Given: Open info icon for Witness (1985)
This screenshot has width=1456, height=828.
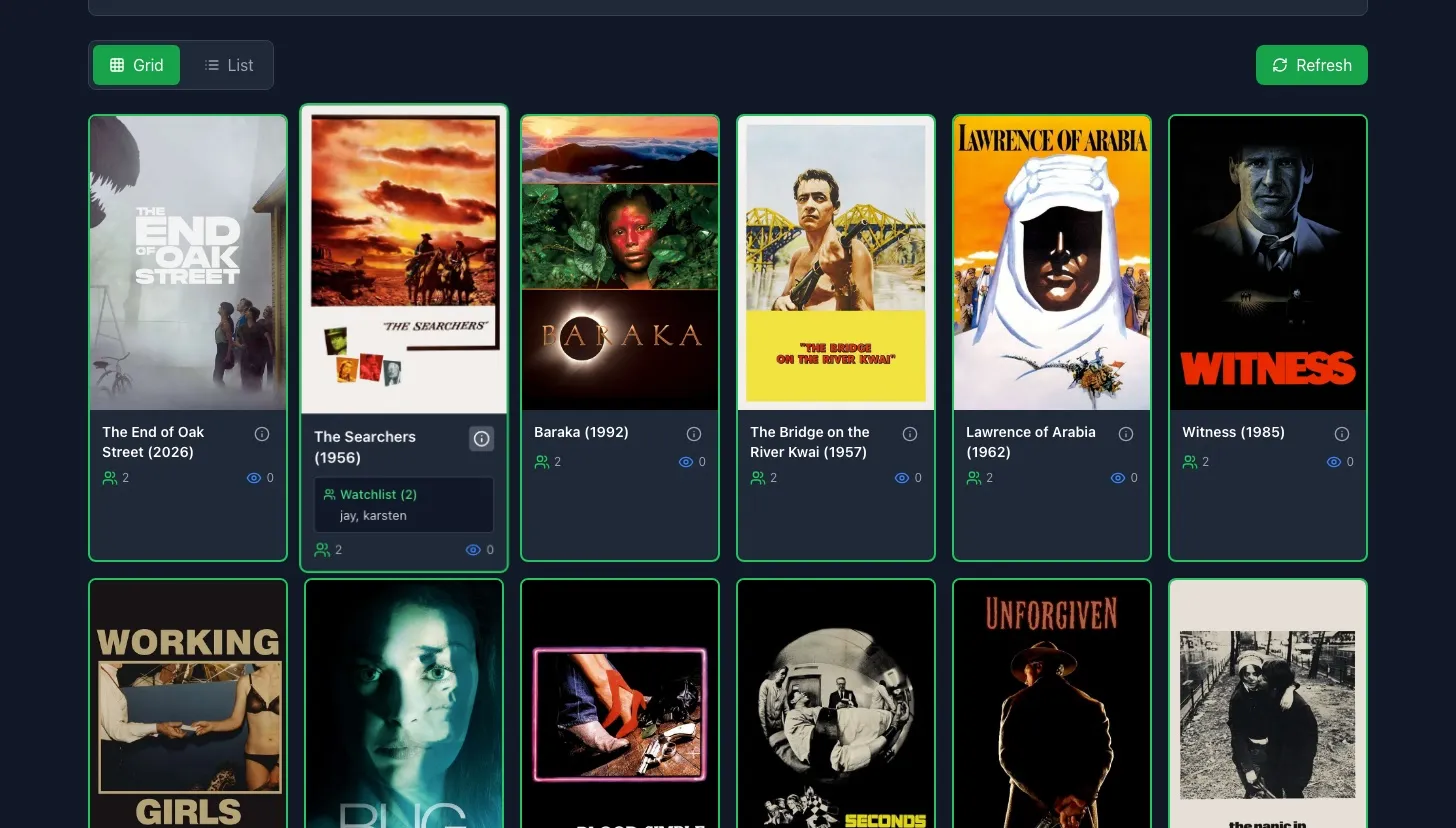Looking at the screenshot, I should (1342, 434).
